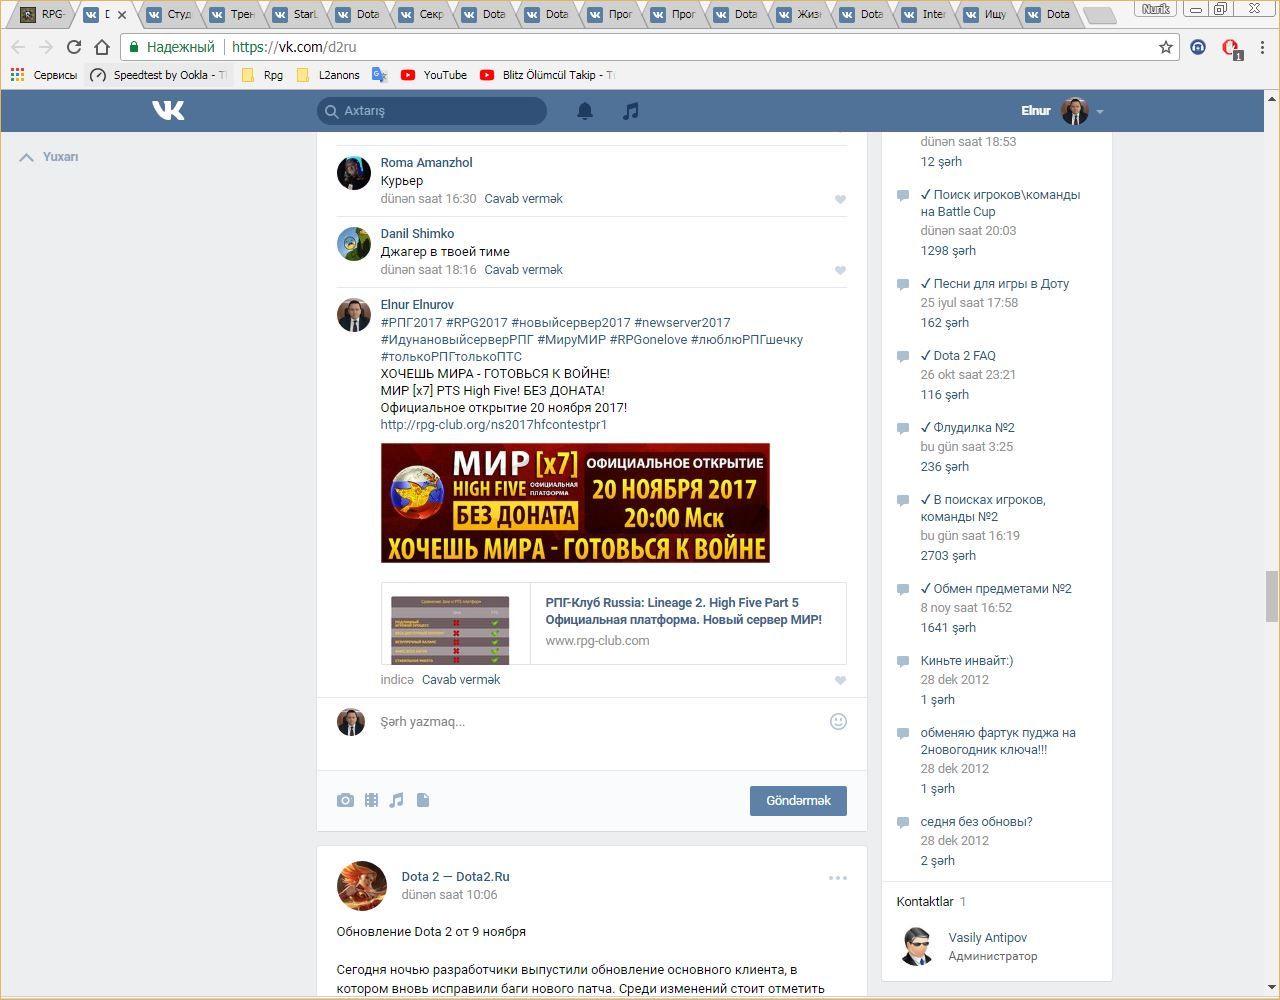Open Elnur Elnurov's profile name

tap(417, 305)
